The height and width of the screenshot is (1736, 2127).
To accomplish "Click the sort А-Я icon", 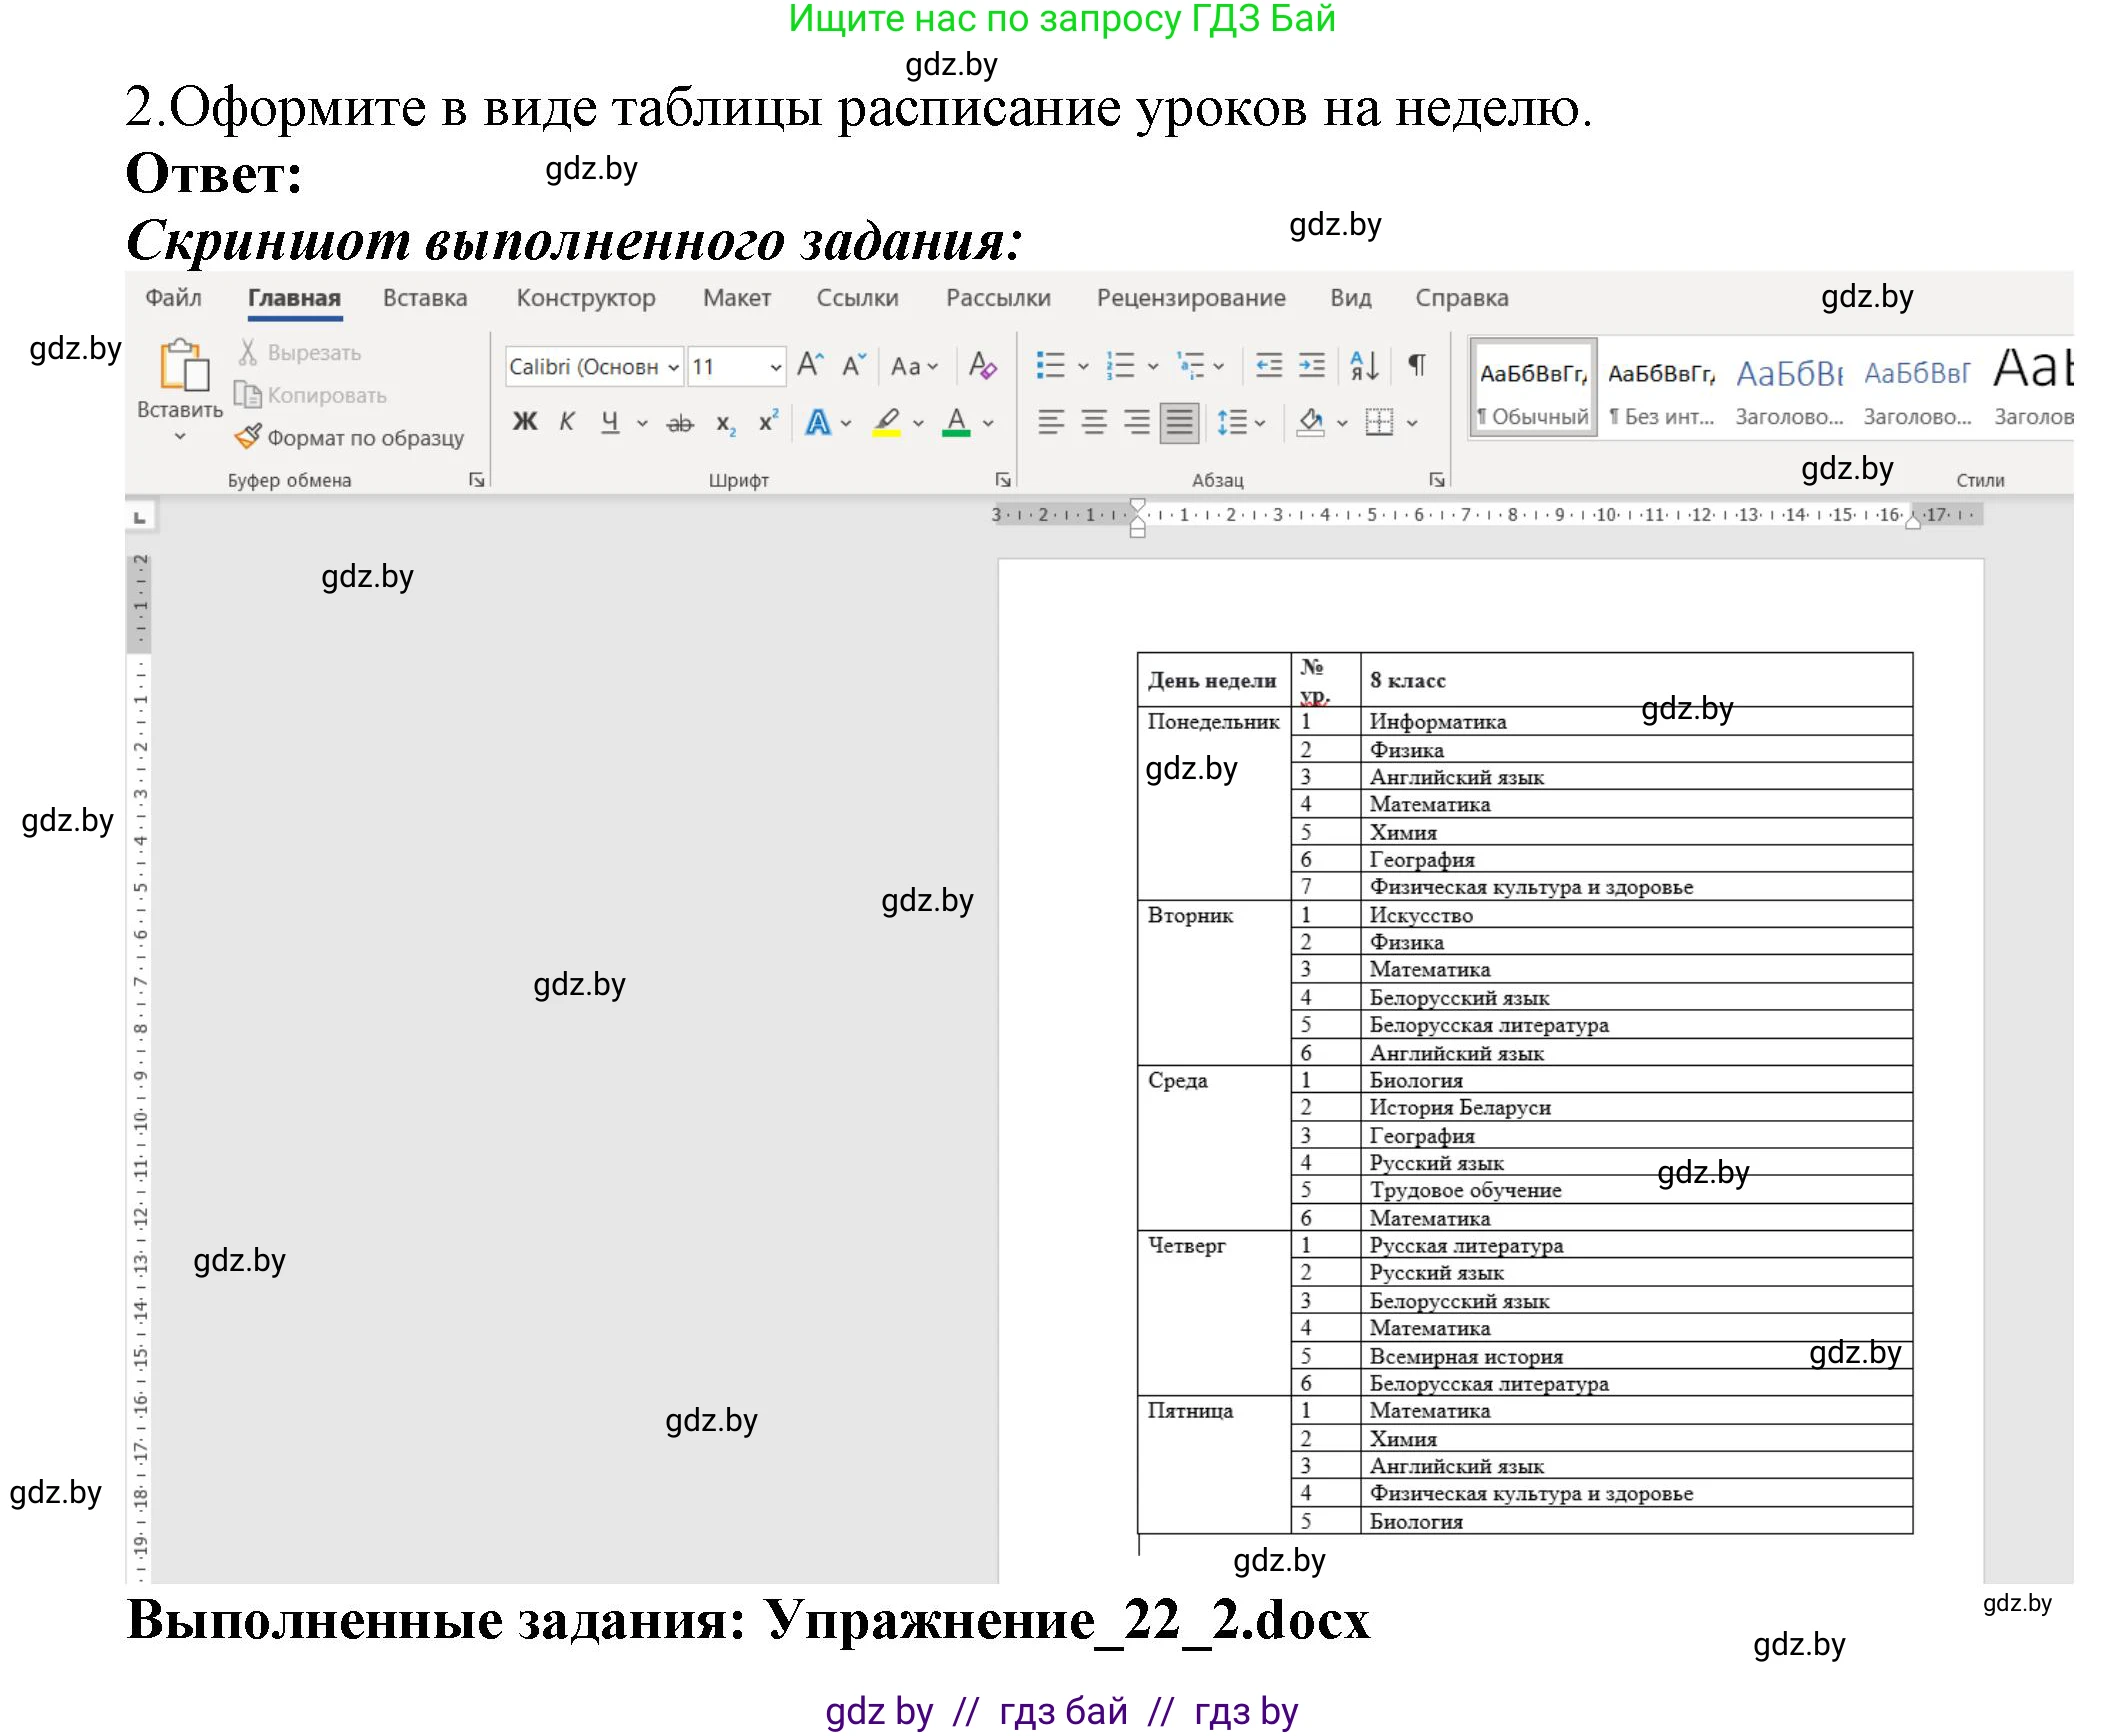I will point(1366,366).
